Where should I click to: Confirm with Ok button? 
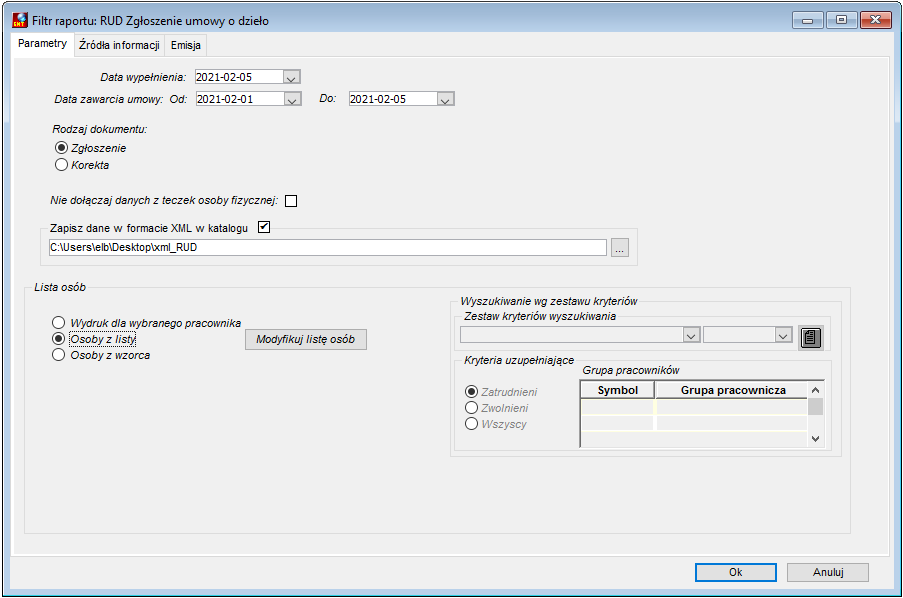(735, 572)
